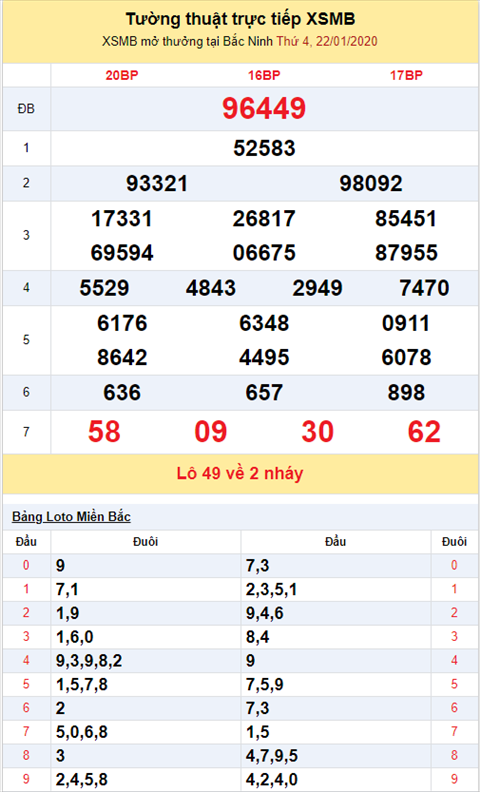Select sixth prize number 657
Screen dimensions: 480x792
click(x=264, y=393)
